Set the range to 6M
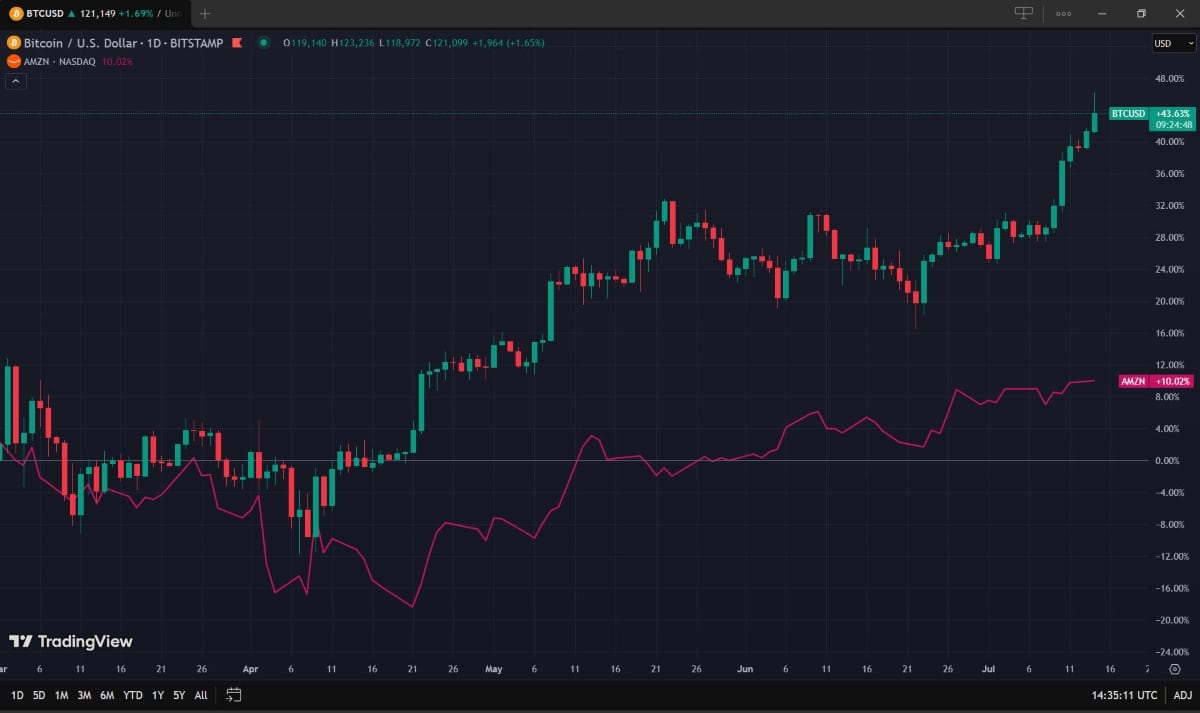Image resolution: width=1200 pixels, height=713 pixels. [x=107, y=695]
